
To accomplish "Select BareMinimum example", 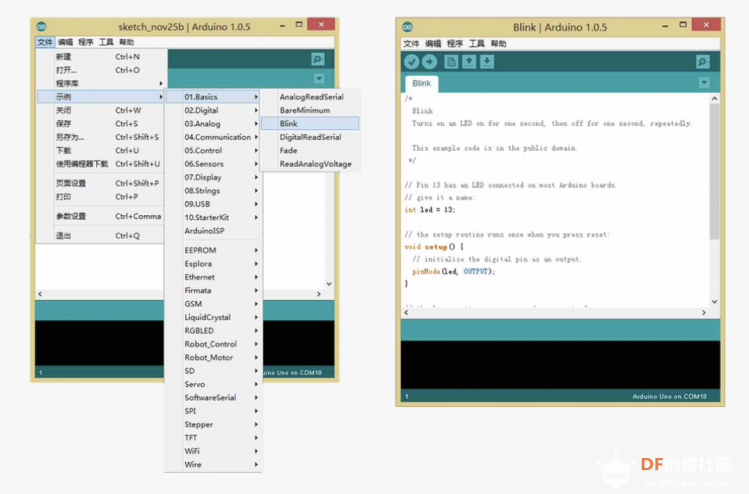I will pyautogui.click(x=310, y=110).
